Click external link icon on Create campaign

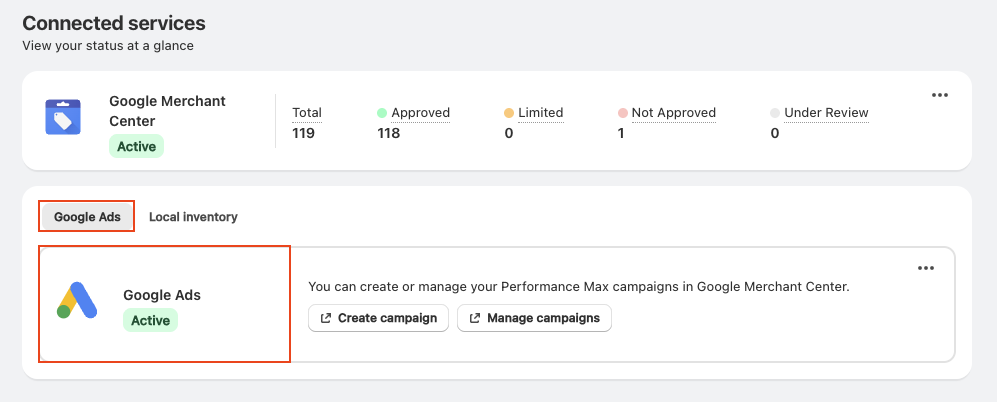point(326,318)
